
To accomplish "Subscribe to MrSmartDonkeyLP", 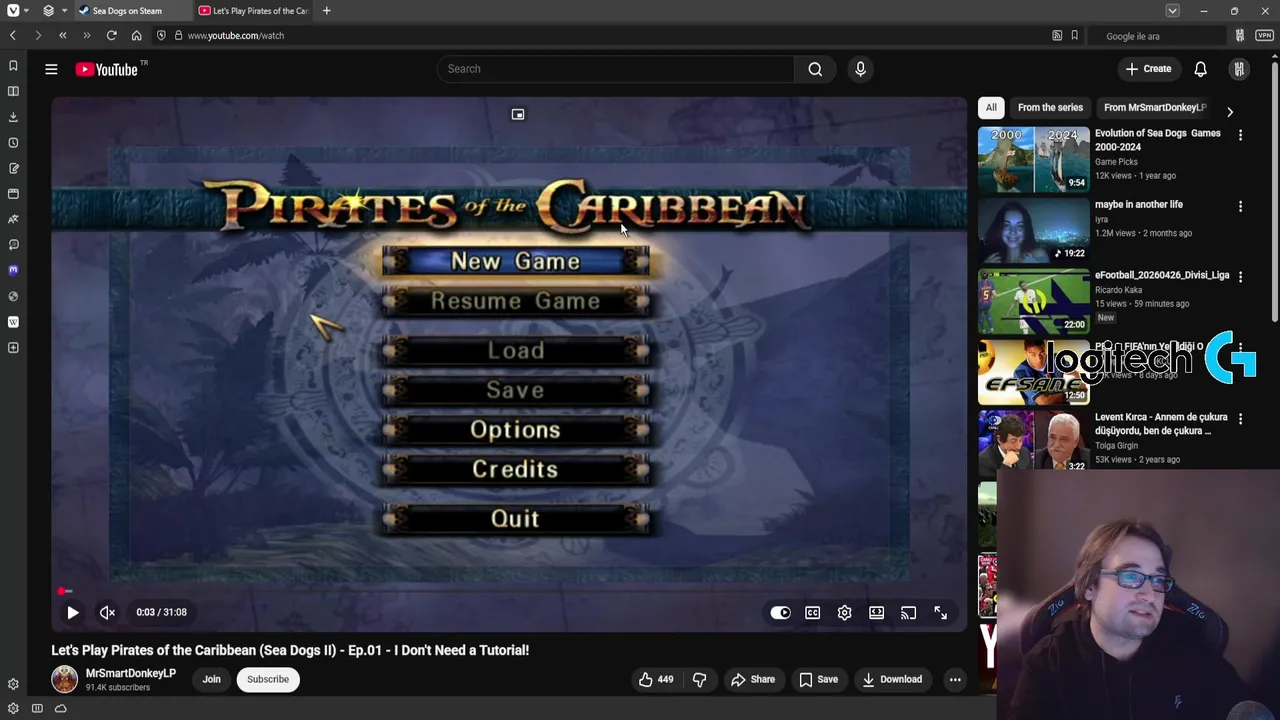I will point(268,679).
